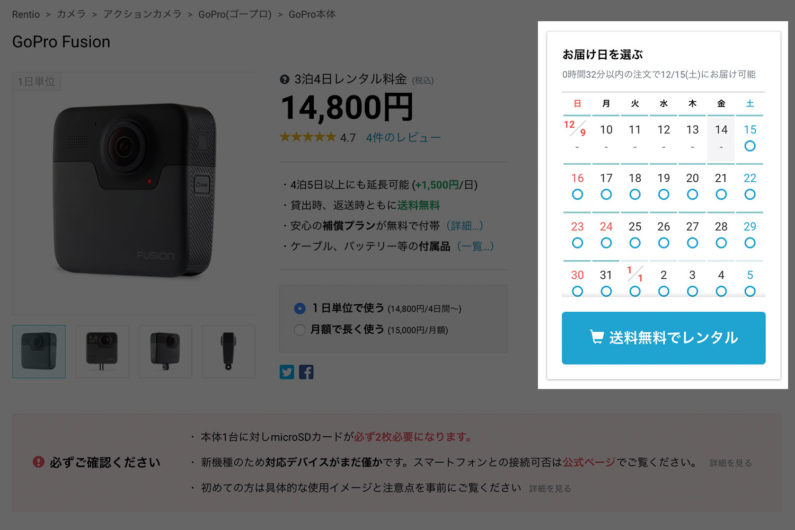Select 月額で長く使う radio option
Image resolution: width=795 pixels, height=530 pixels.
[300, 330]
